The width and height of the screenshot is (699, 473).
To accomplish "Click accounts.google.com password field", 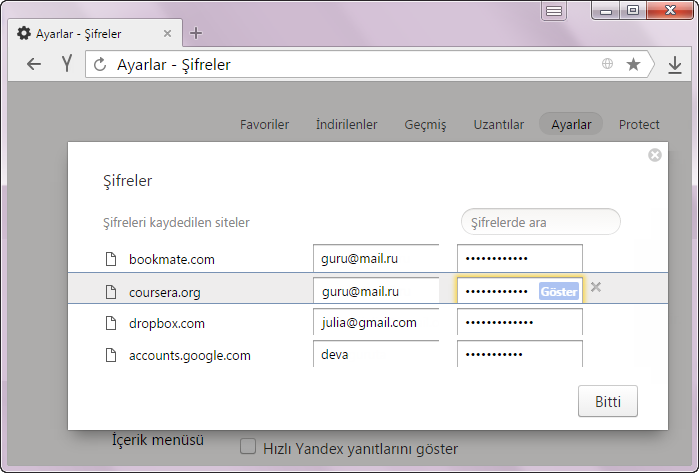I will 520,354.
